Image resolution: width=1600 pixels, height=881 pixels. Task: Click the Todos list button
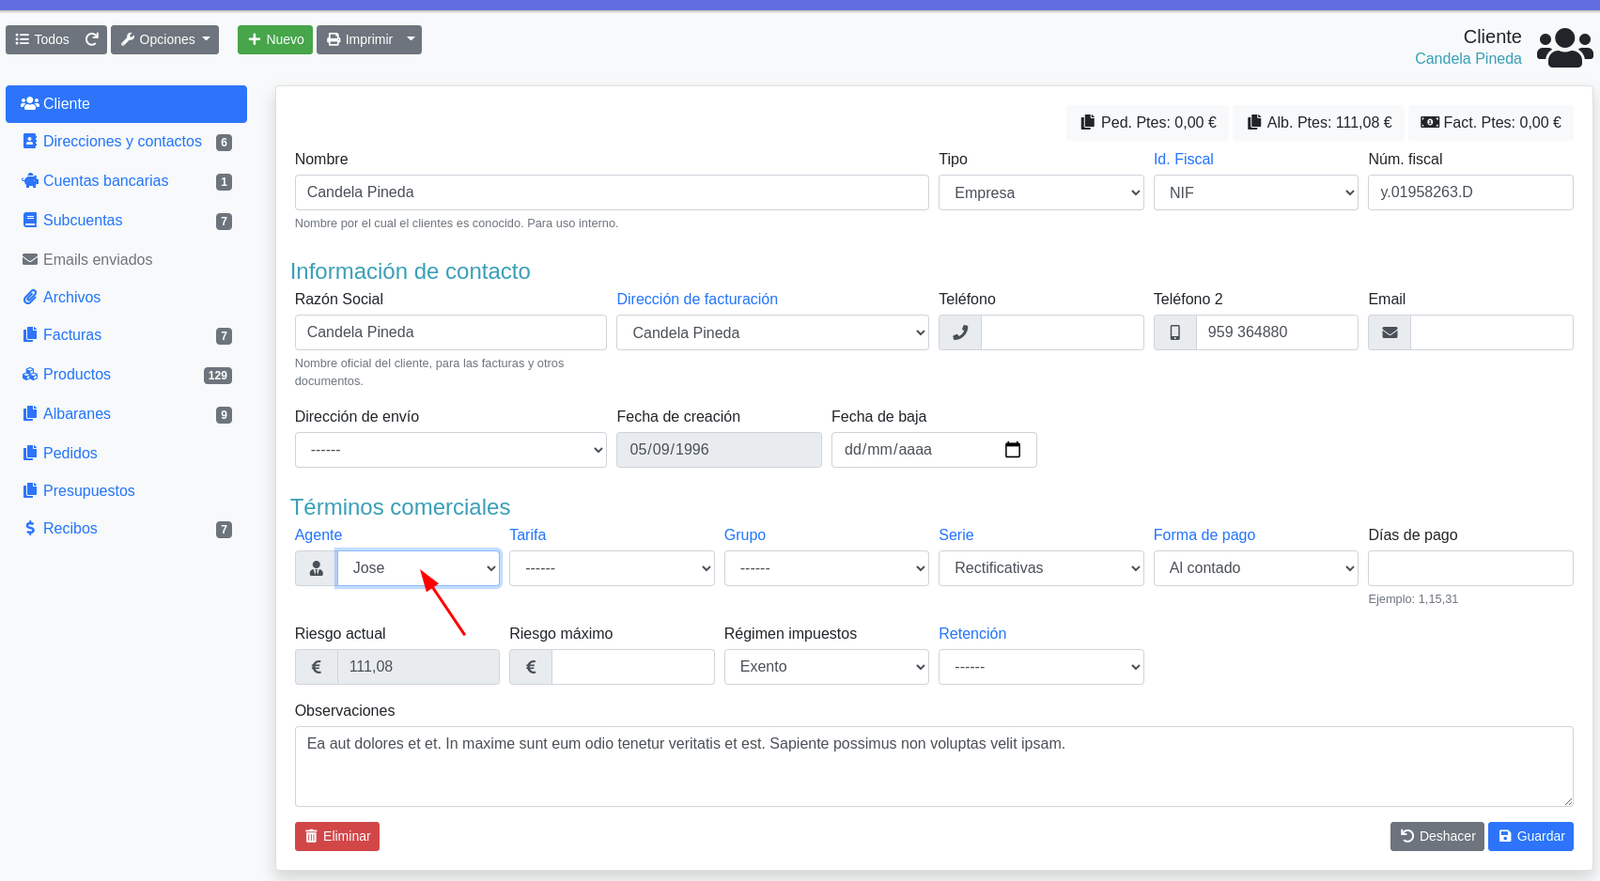click(x=42, y=39)
